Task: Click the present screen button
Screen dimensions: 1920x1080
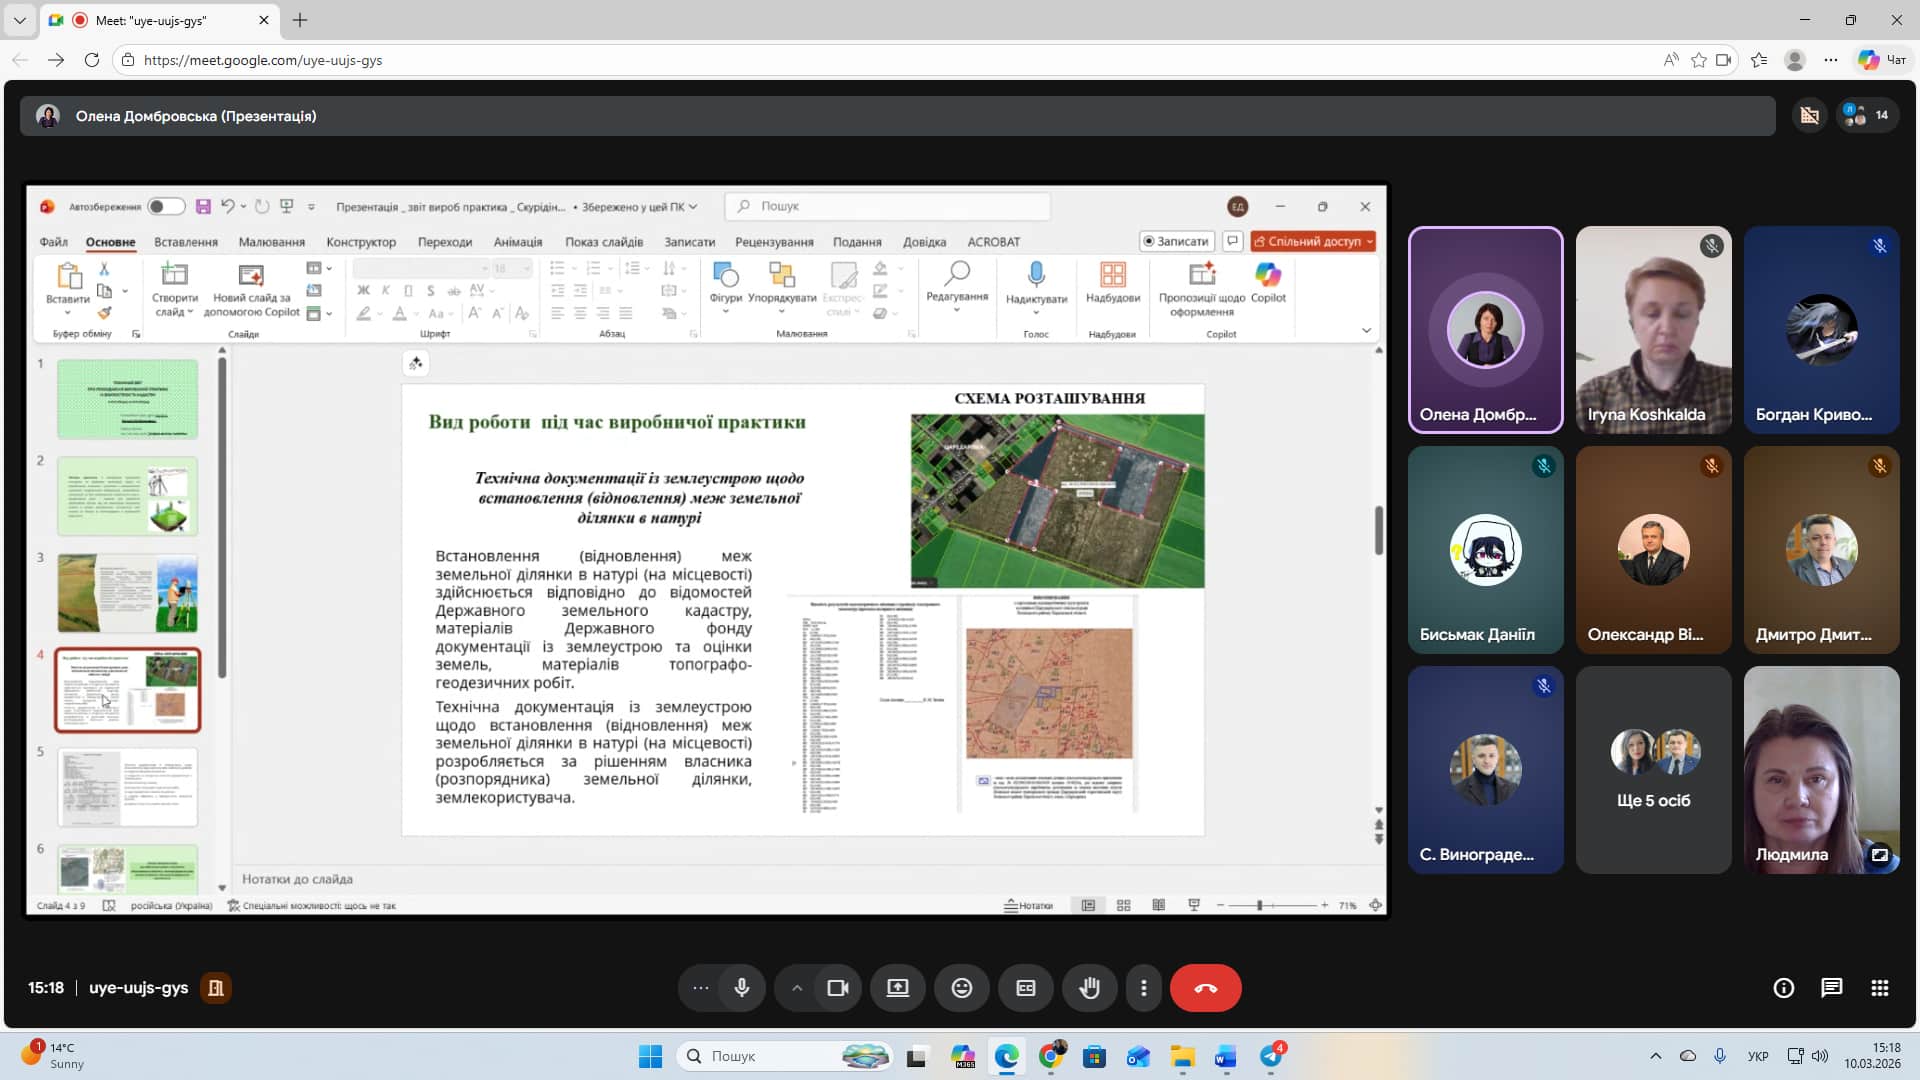Action: [898, 988]
